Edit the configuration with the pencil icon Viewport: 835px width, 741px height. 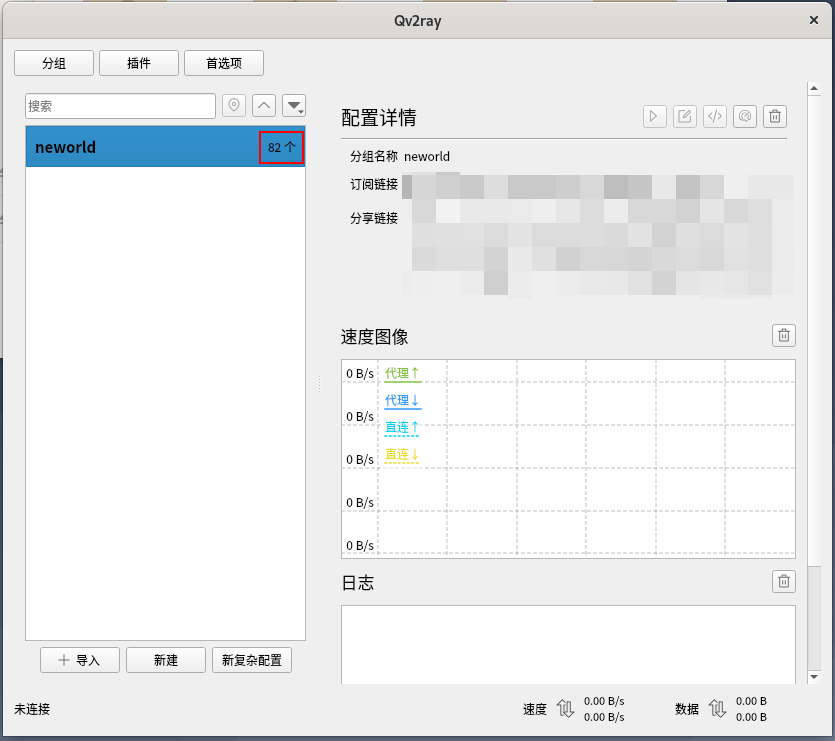pos(685,116)
